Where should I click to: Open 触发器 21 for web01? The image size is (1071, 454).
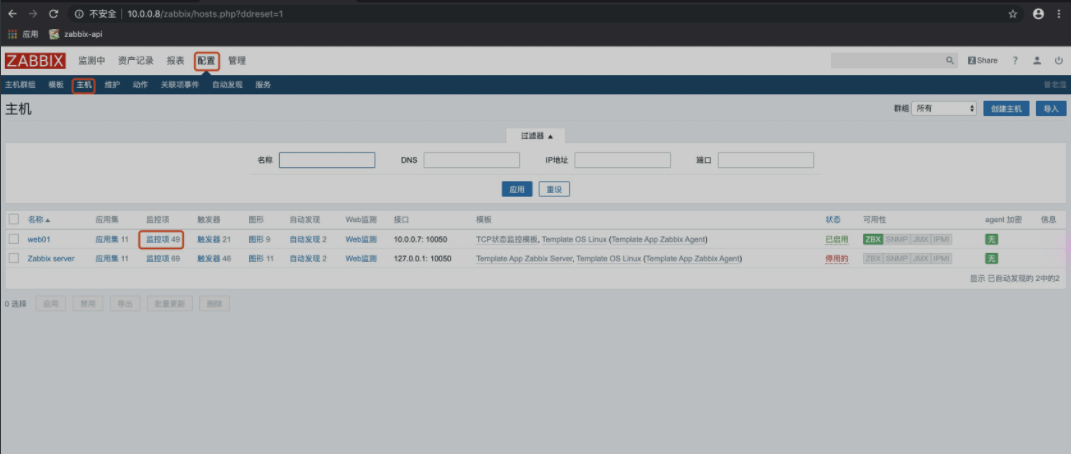[214, 240]
